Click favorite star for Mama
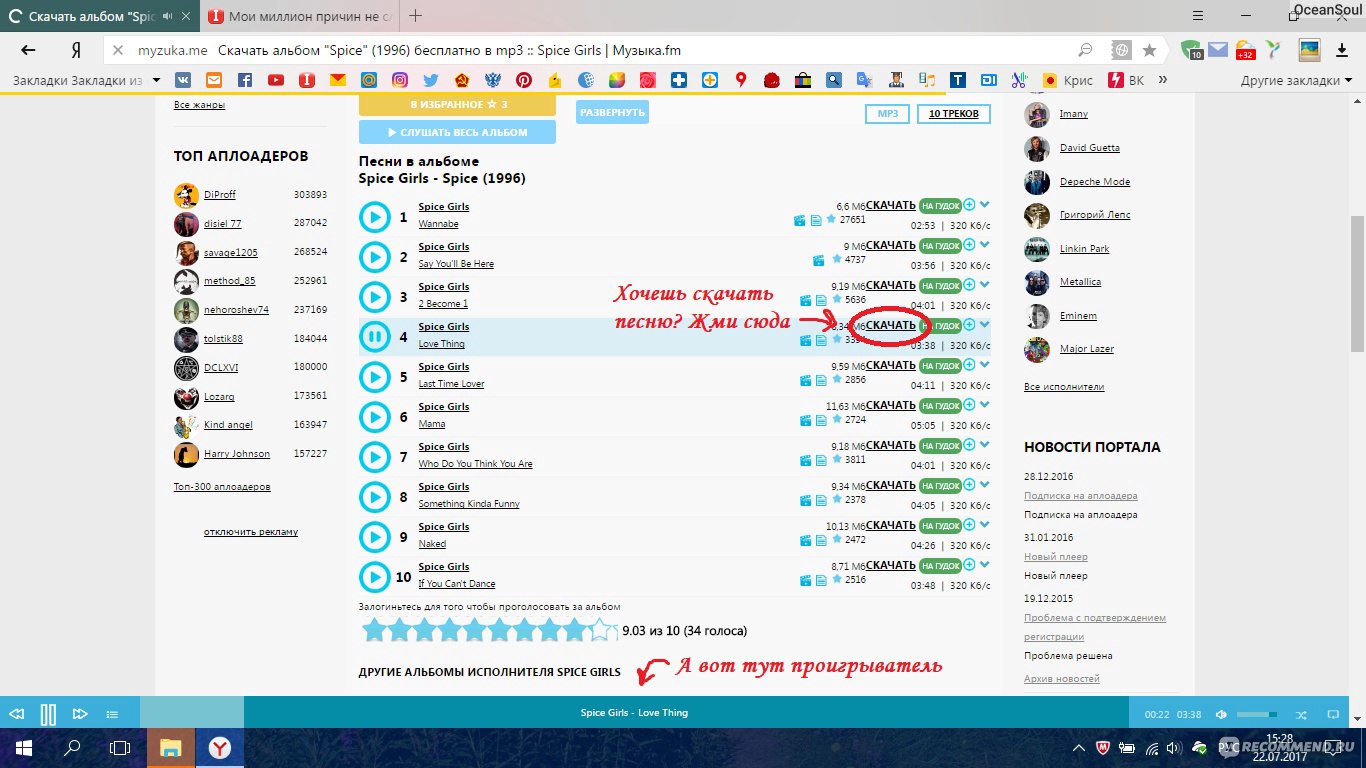Screen dimensions: 1366x768 pos(836,419)
